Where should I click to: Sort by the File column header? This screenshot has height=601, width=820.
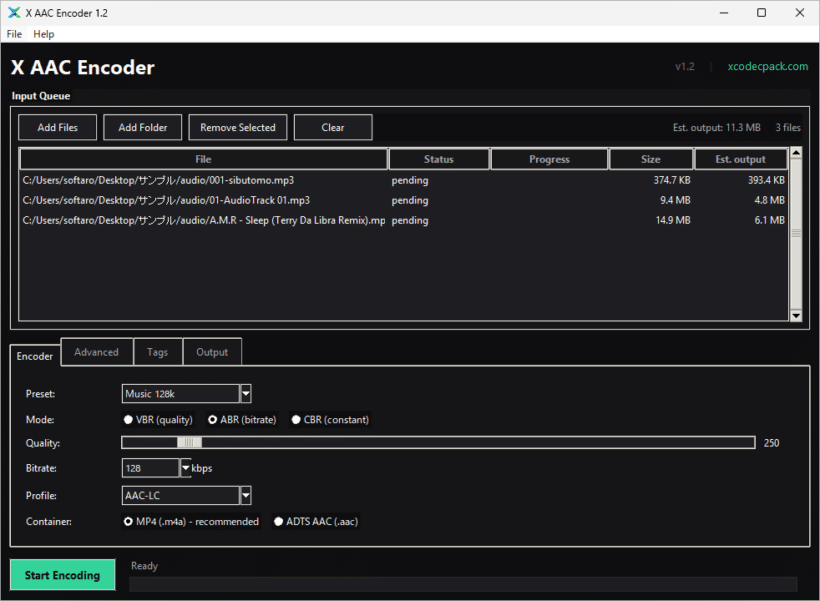(x=203, y=159)
